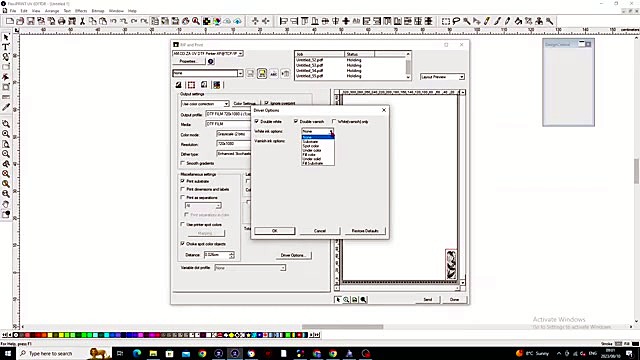Image resolution: width=640 pixels, height=360 pixels.
Task: Enable the Smooth gradients checkbox
Action: (183, 163)
